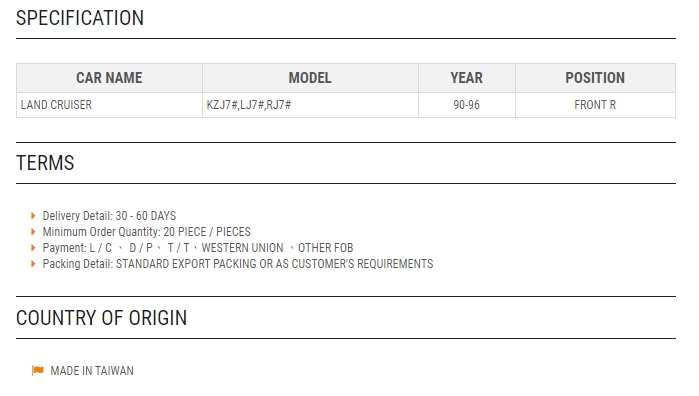Select the MODEL column header
Viewport: 699px width, 396px height.
tap(310, 78)
